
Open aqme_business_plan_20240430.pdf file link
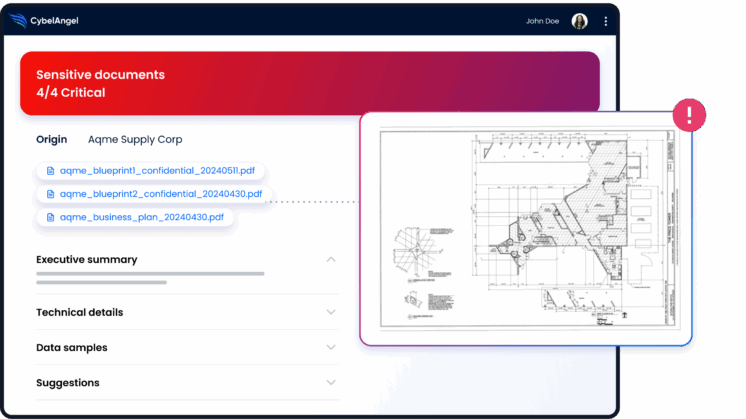(141, 217)
